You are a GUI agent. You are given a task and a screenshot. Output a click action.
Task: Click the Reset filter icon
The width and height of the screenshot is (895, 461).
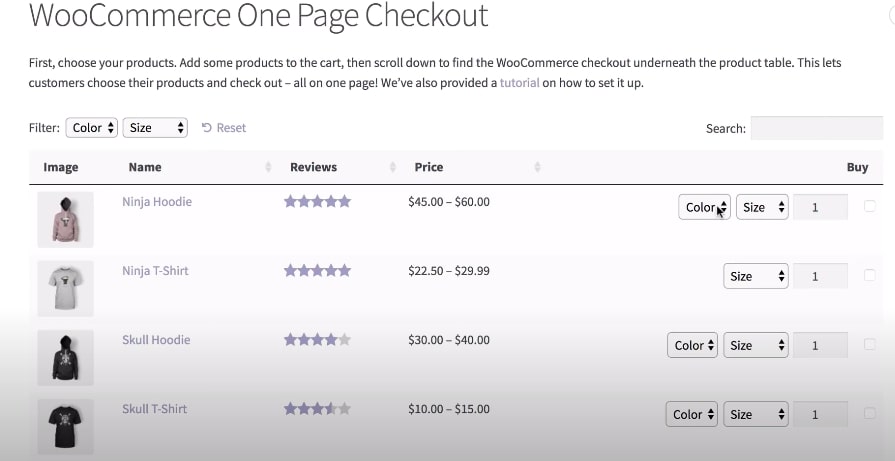click(206, 128)
